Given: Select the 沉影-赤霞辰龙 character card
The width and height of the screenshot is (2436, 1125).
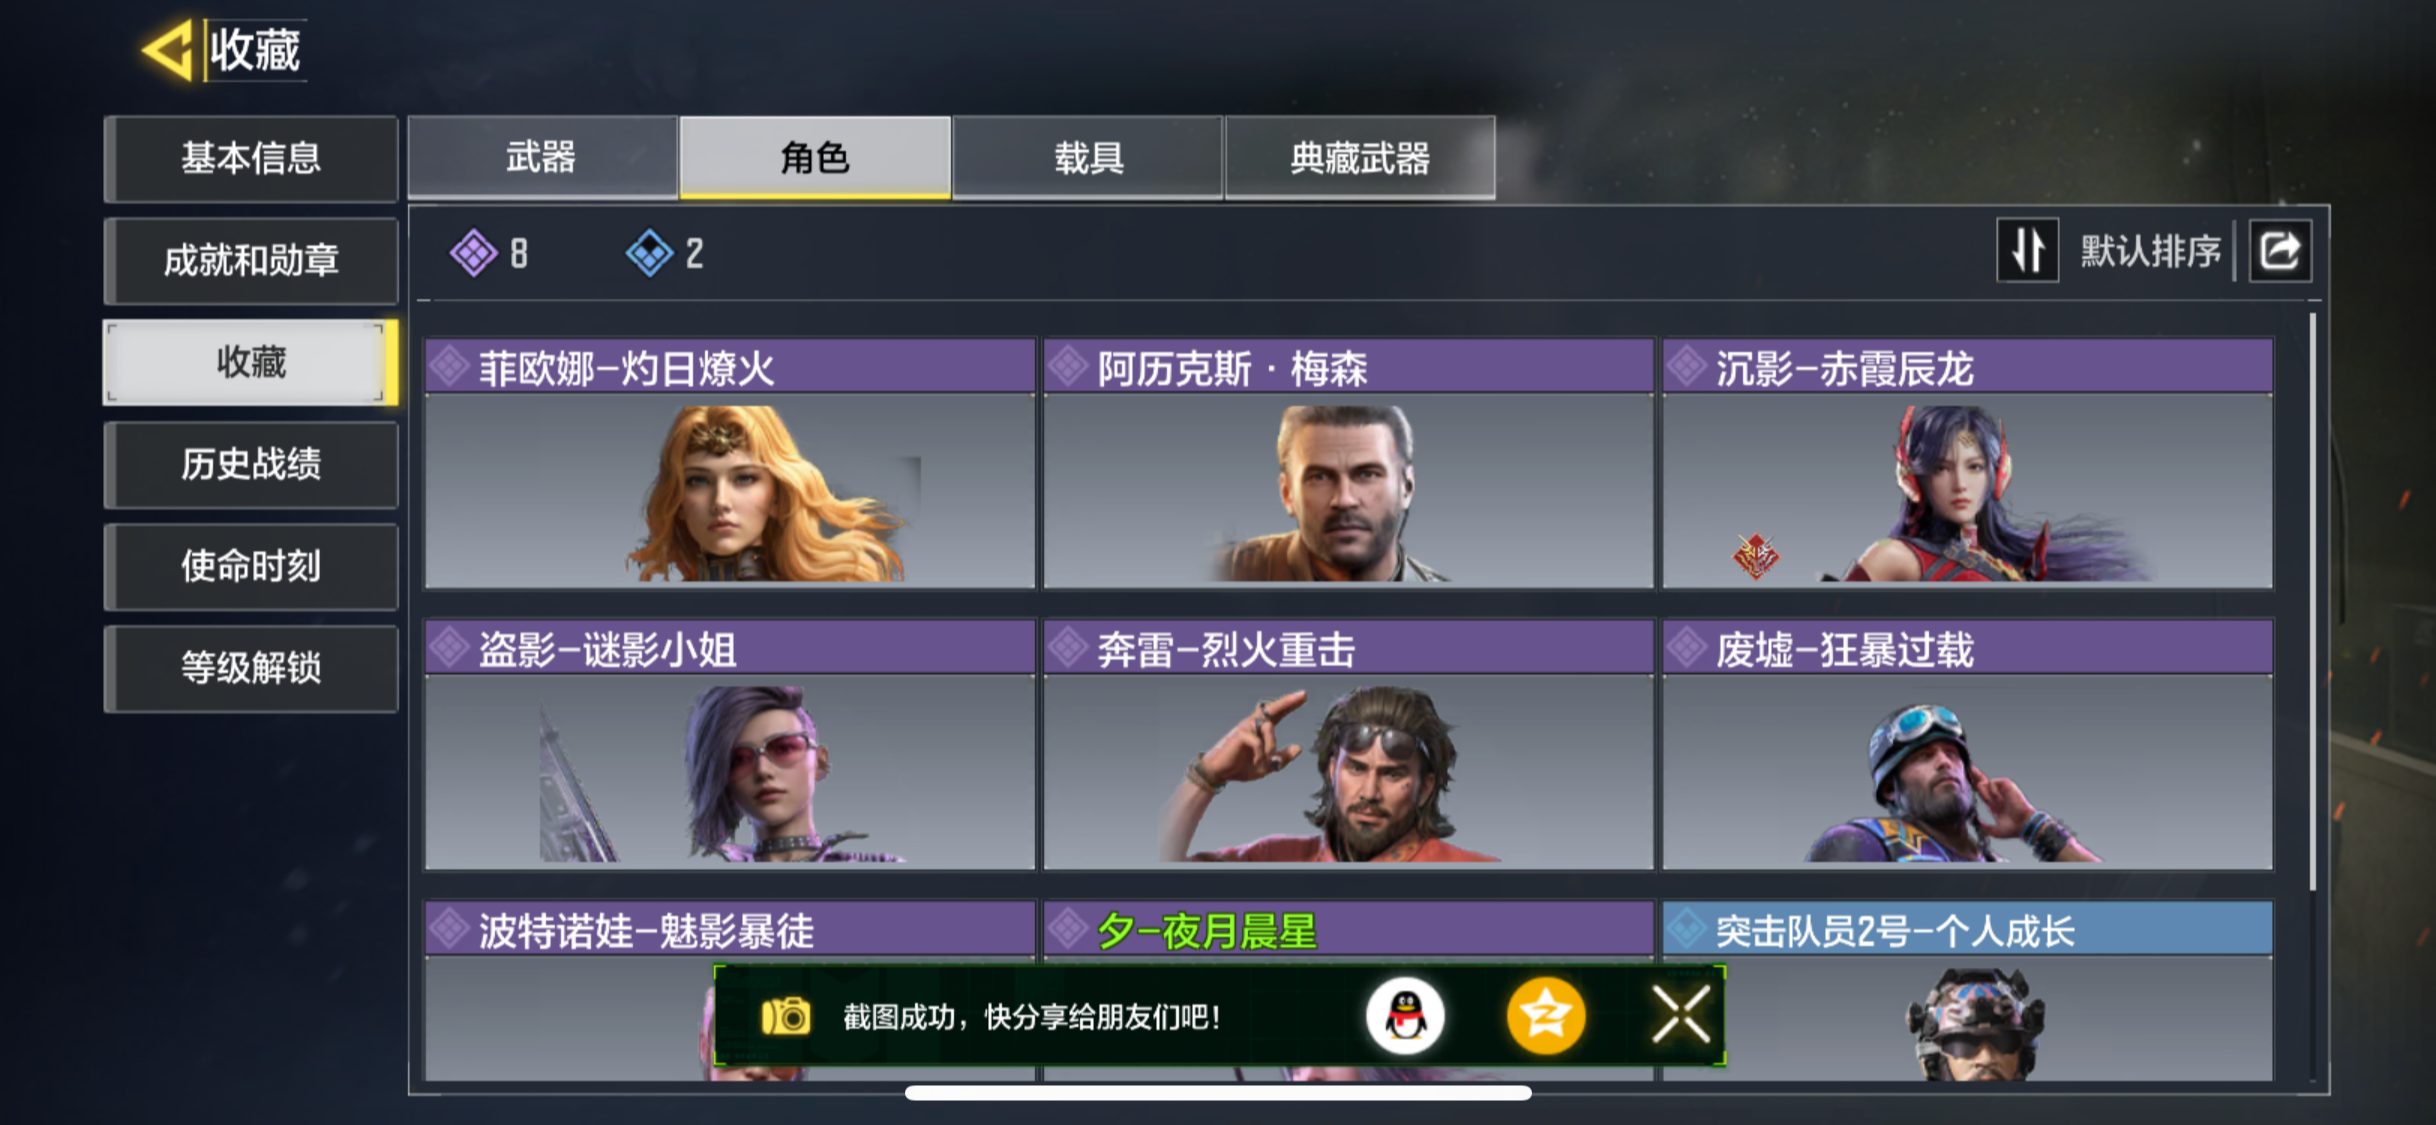Looking at the screenshot, I should (x=1967, y=463).
